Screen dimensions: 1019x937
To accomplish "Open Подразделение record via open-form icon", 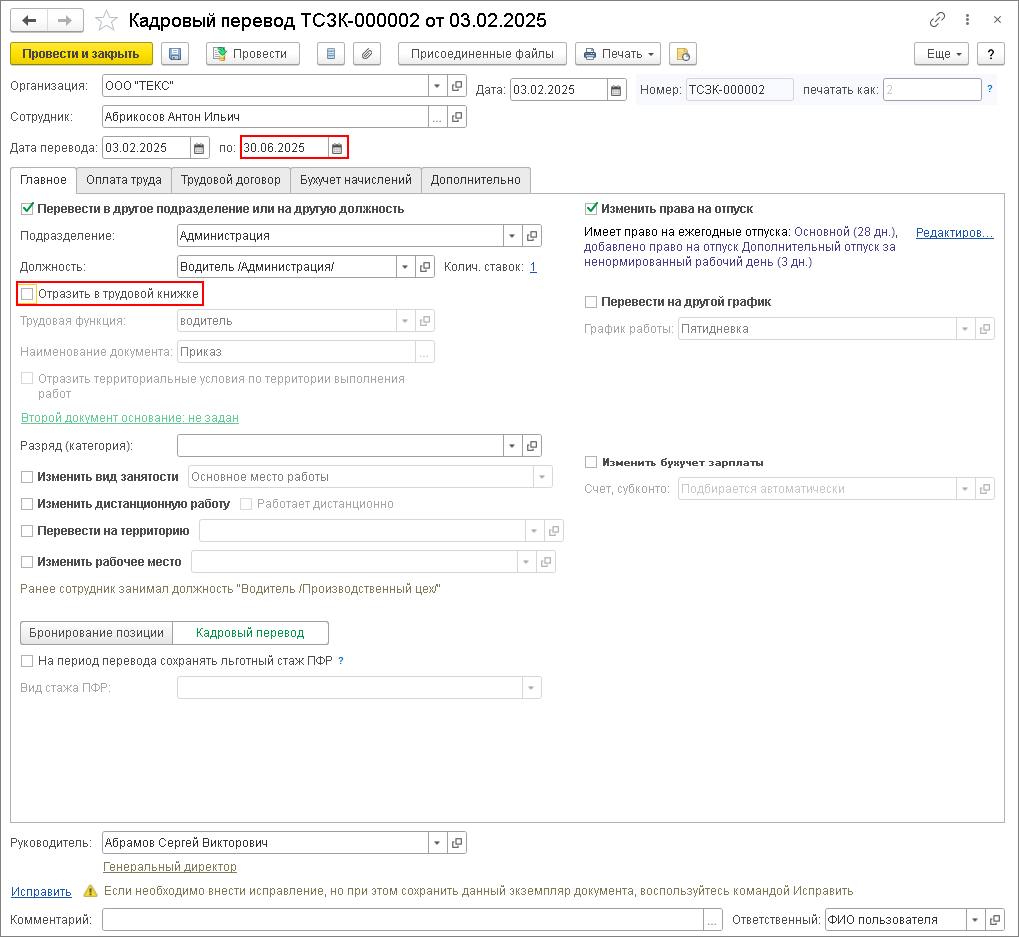I will [532, 236].
